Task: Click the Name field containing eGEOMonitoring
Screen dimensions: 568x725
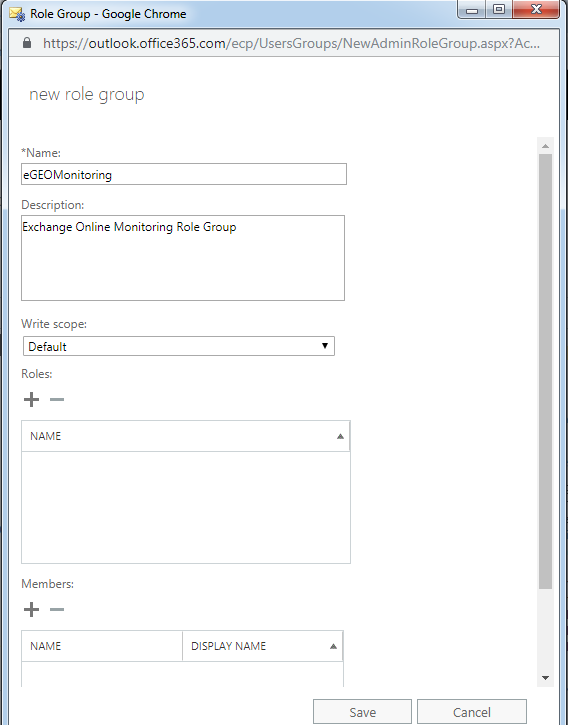Action: pos(184,174)
